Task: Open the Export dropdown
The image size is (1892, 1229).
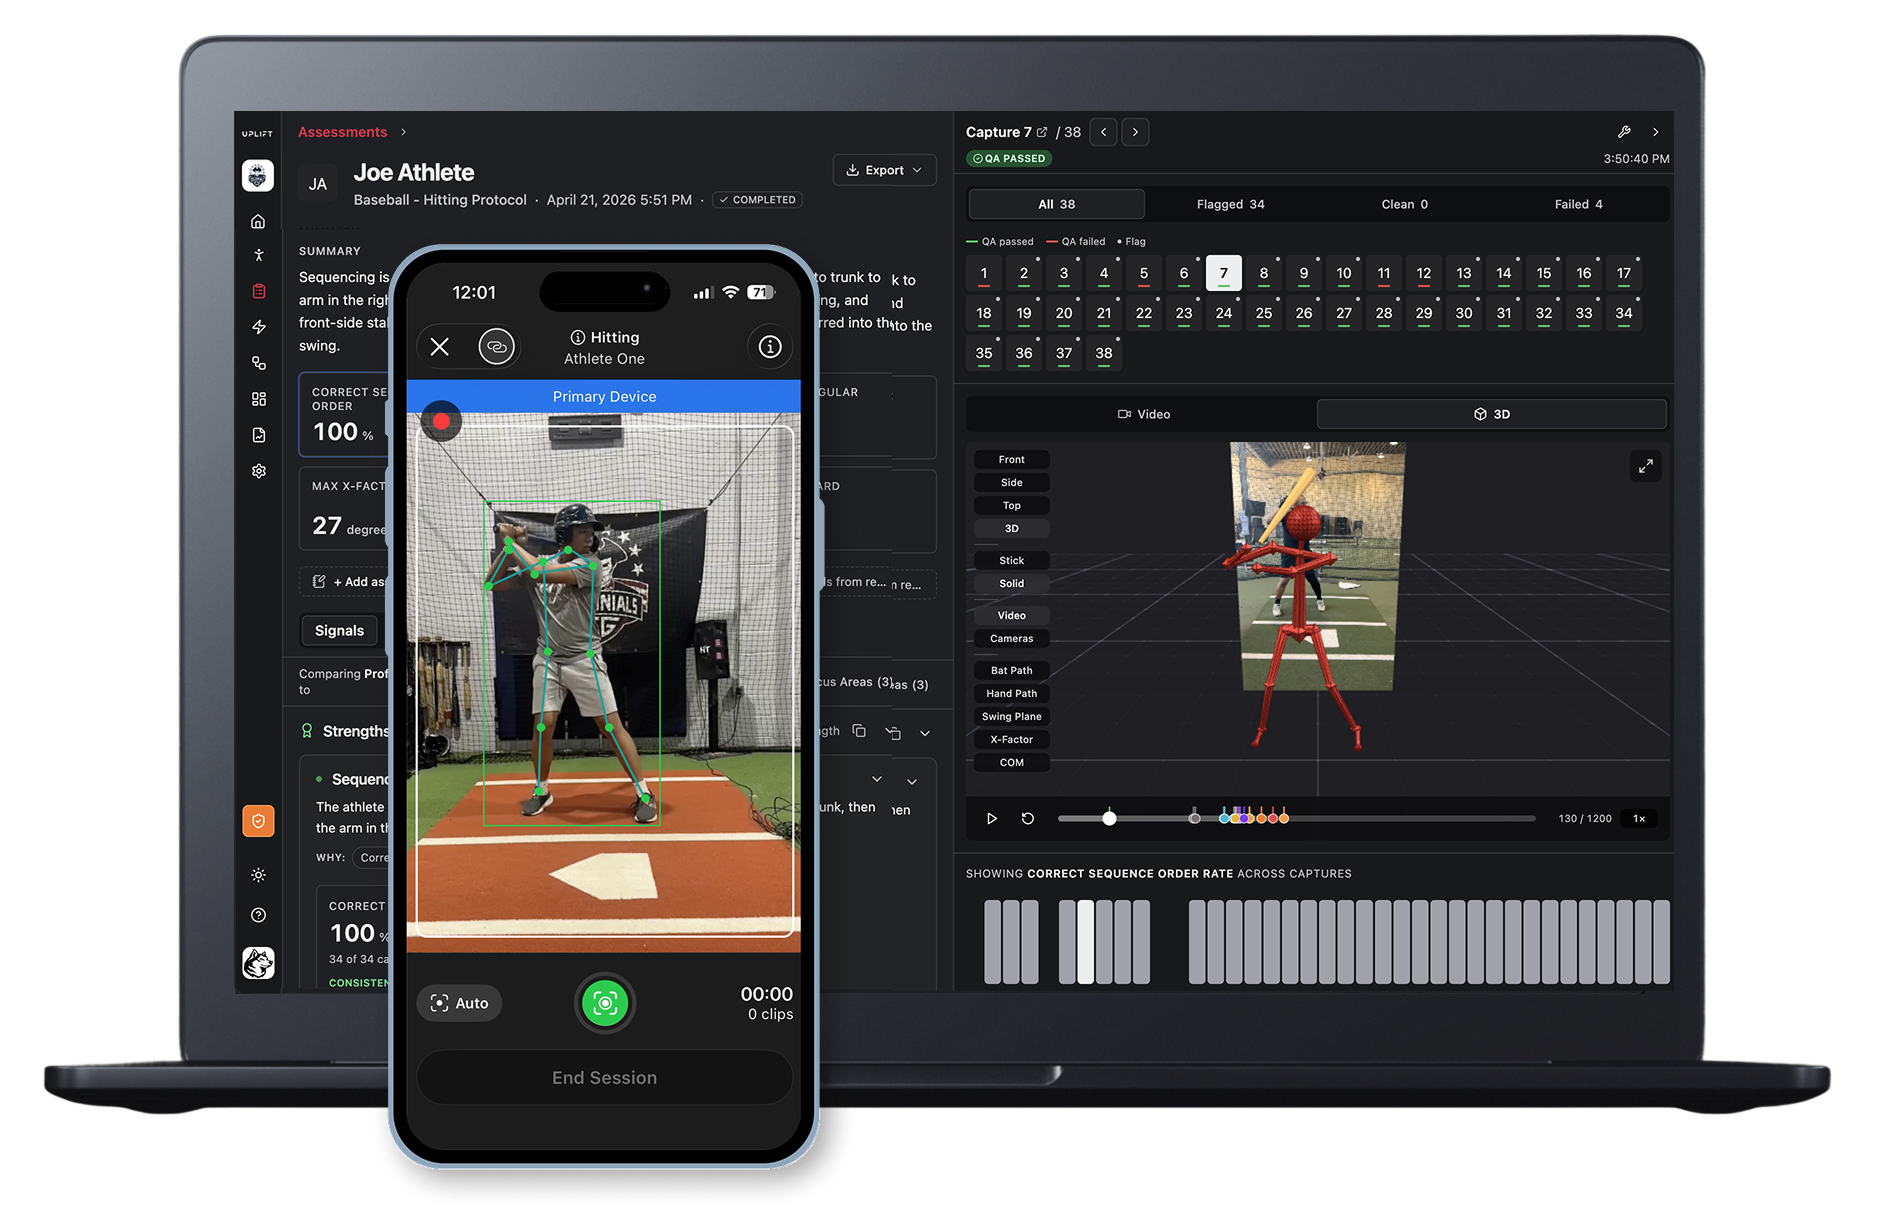Action: click(x=884, y=170)
